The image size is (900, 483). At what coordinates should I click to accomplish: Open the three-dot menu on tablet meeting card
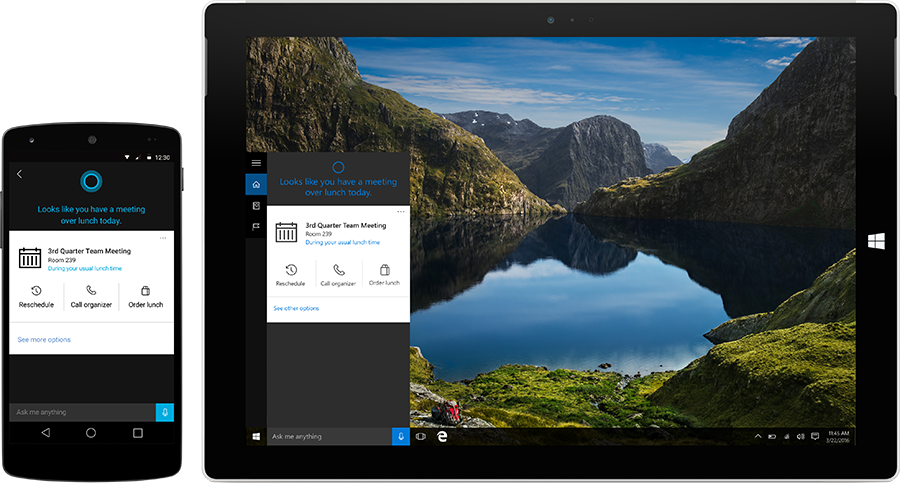click(401, 211)
